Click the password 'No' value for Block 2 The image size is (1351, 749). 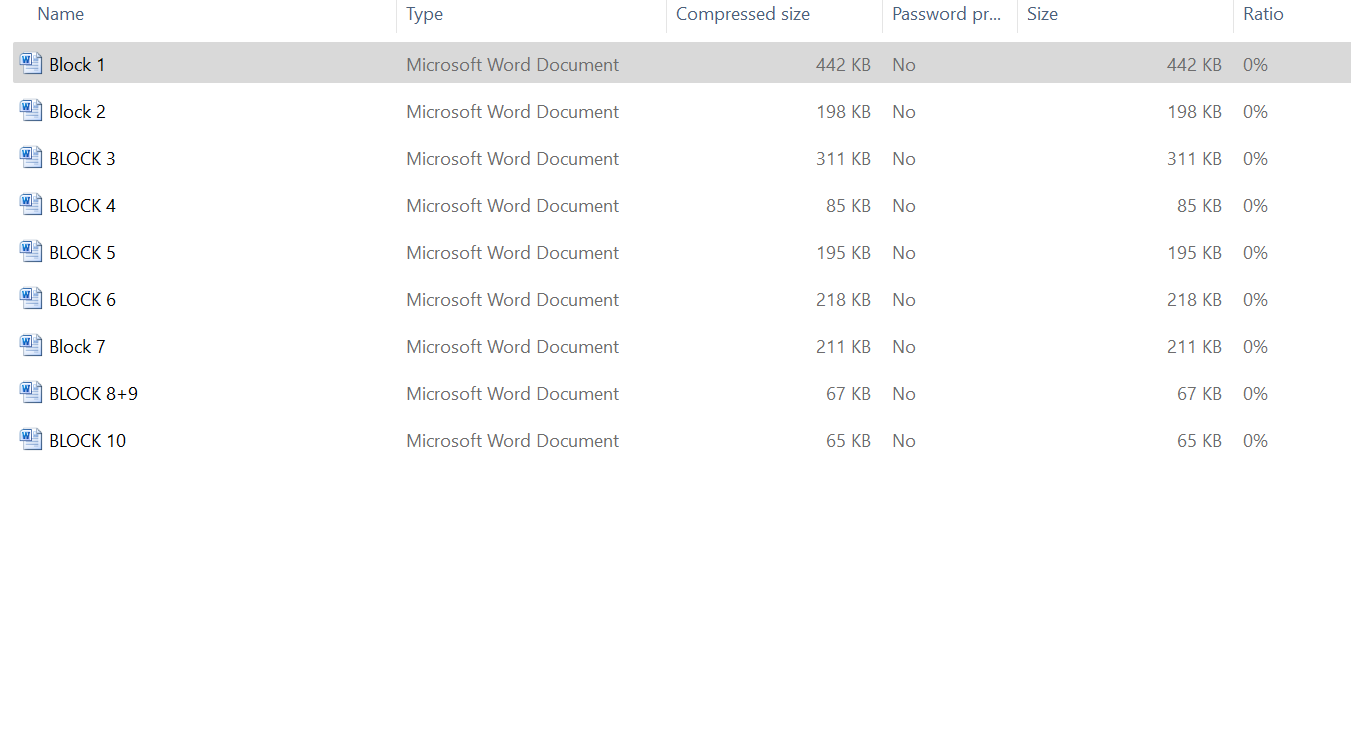click(x=904, y=112)
